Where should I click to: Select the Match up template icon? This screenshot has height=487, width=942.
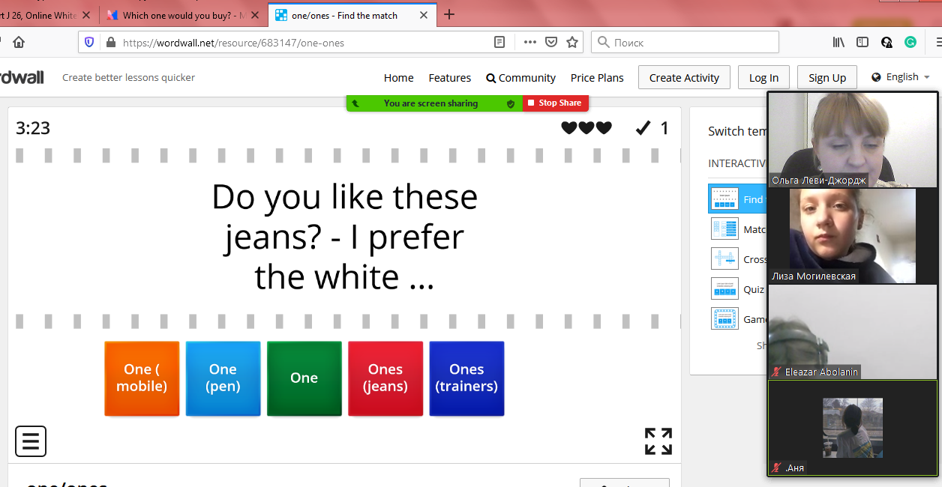click(x=724, y=229)
